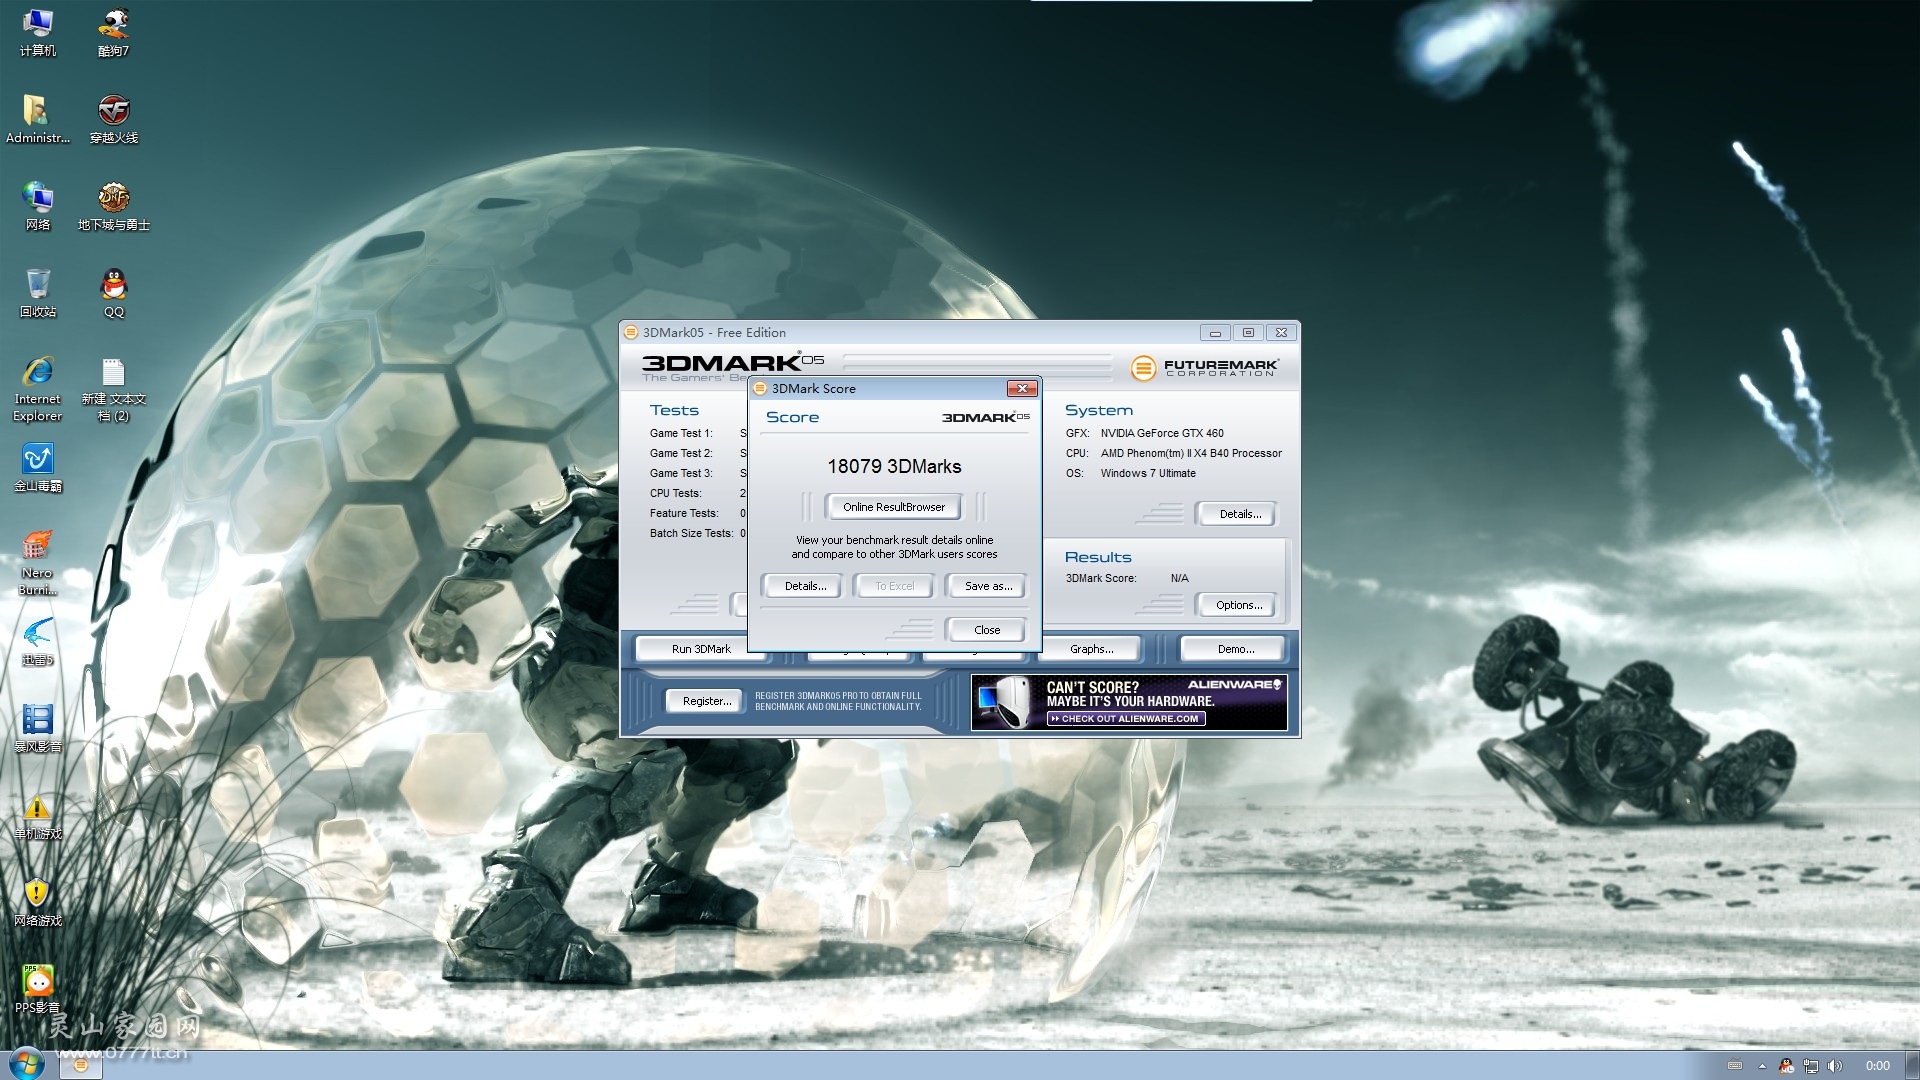Open the 单机游戏 desktop icon
The width and height of the screenshot is (1920, 1080).
[x=38, y=816]
